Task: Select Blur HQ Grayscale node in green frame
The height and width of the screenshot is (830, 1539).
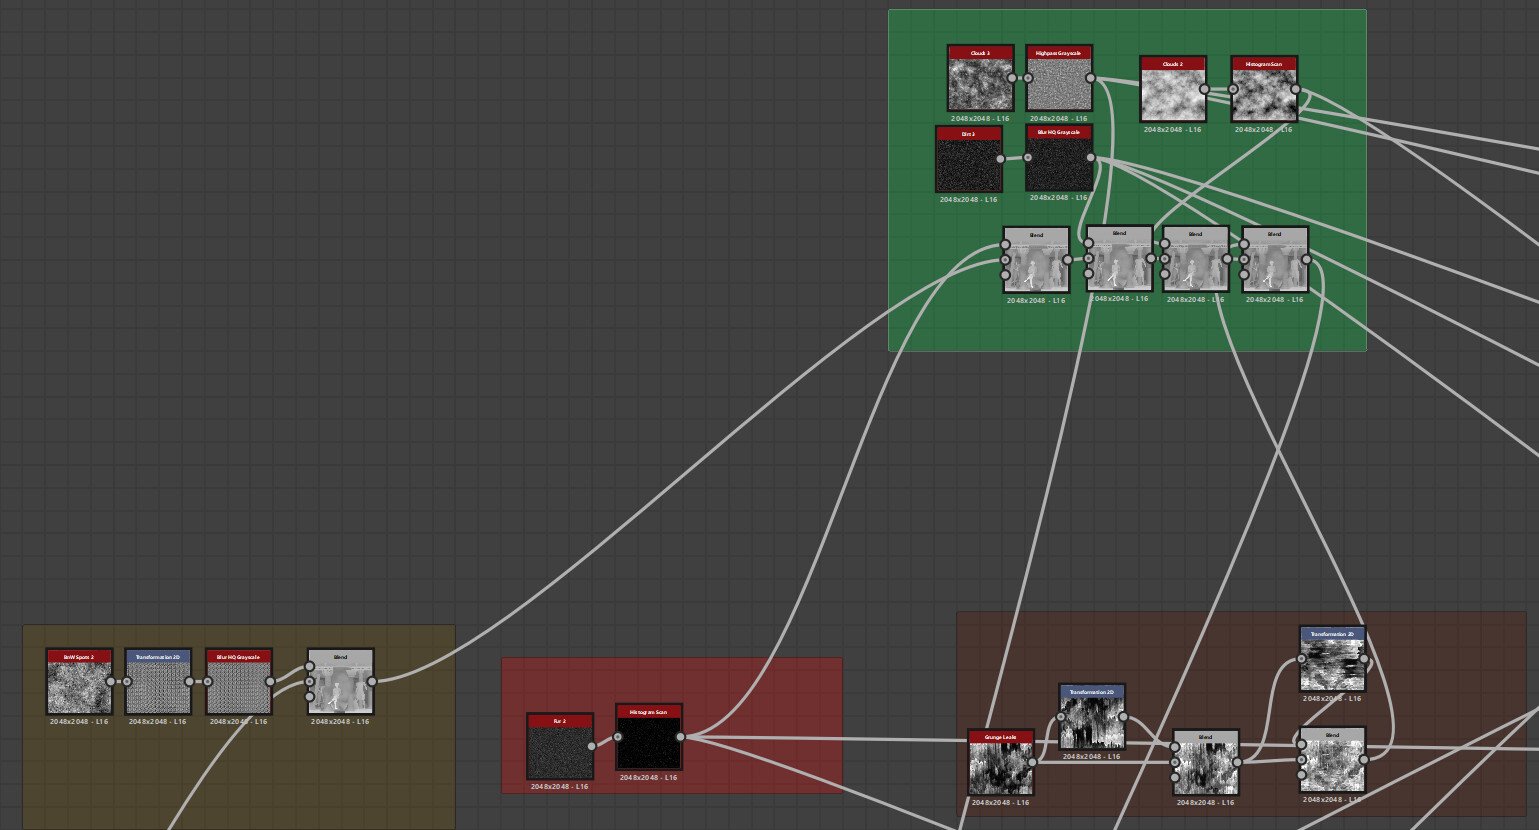Action: coord(1059,158)
